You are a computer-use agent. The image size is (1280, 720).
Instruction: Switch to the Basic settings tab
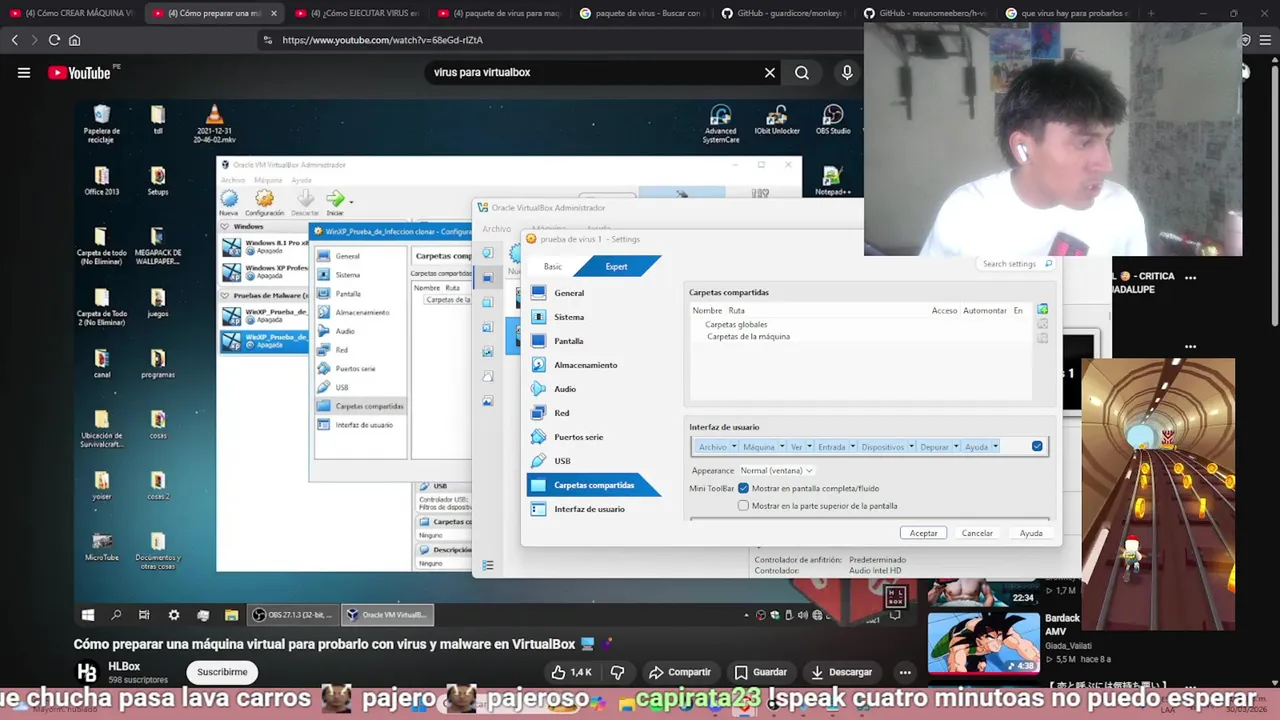[552, 267]
